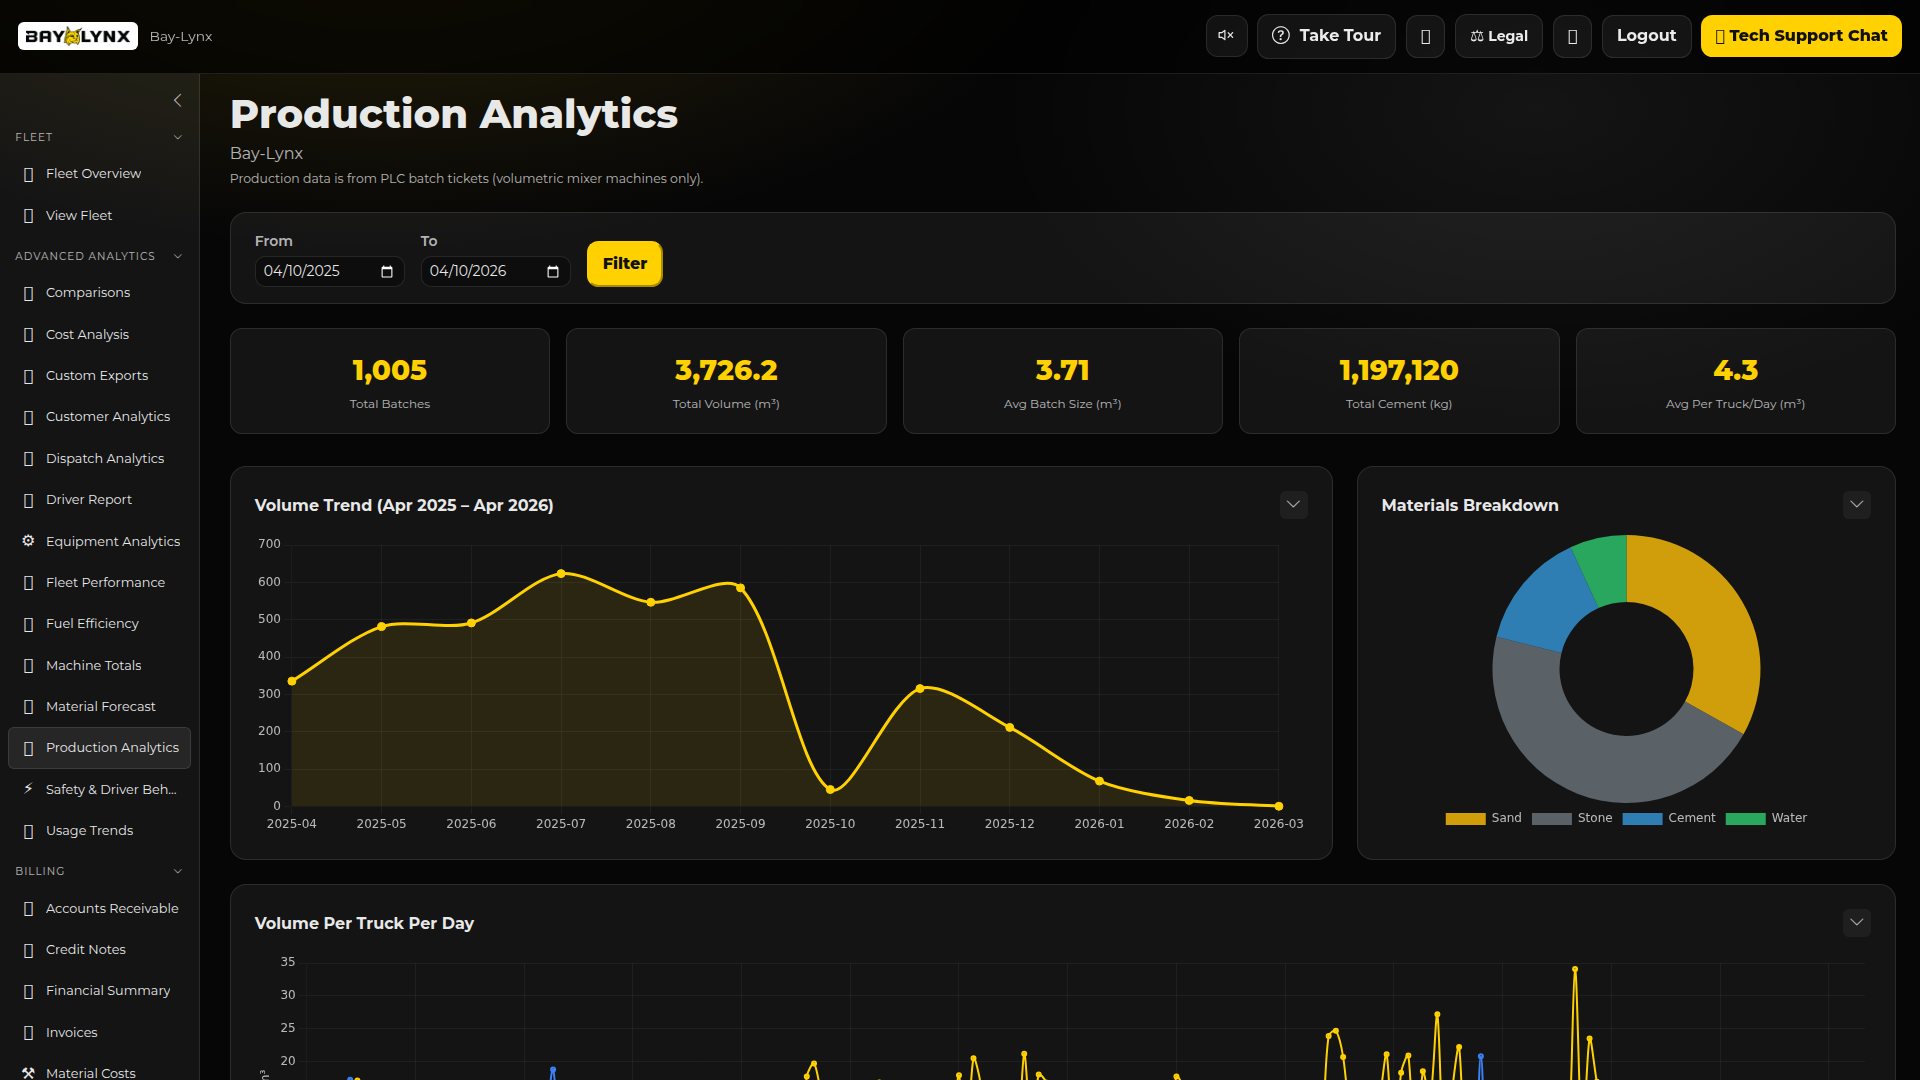Collapse the sidebar with the arrow chevron
Image resolution: width=1920 pixels, height=1080 pixels.
pos(178,100)
